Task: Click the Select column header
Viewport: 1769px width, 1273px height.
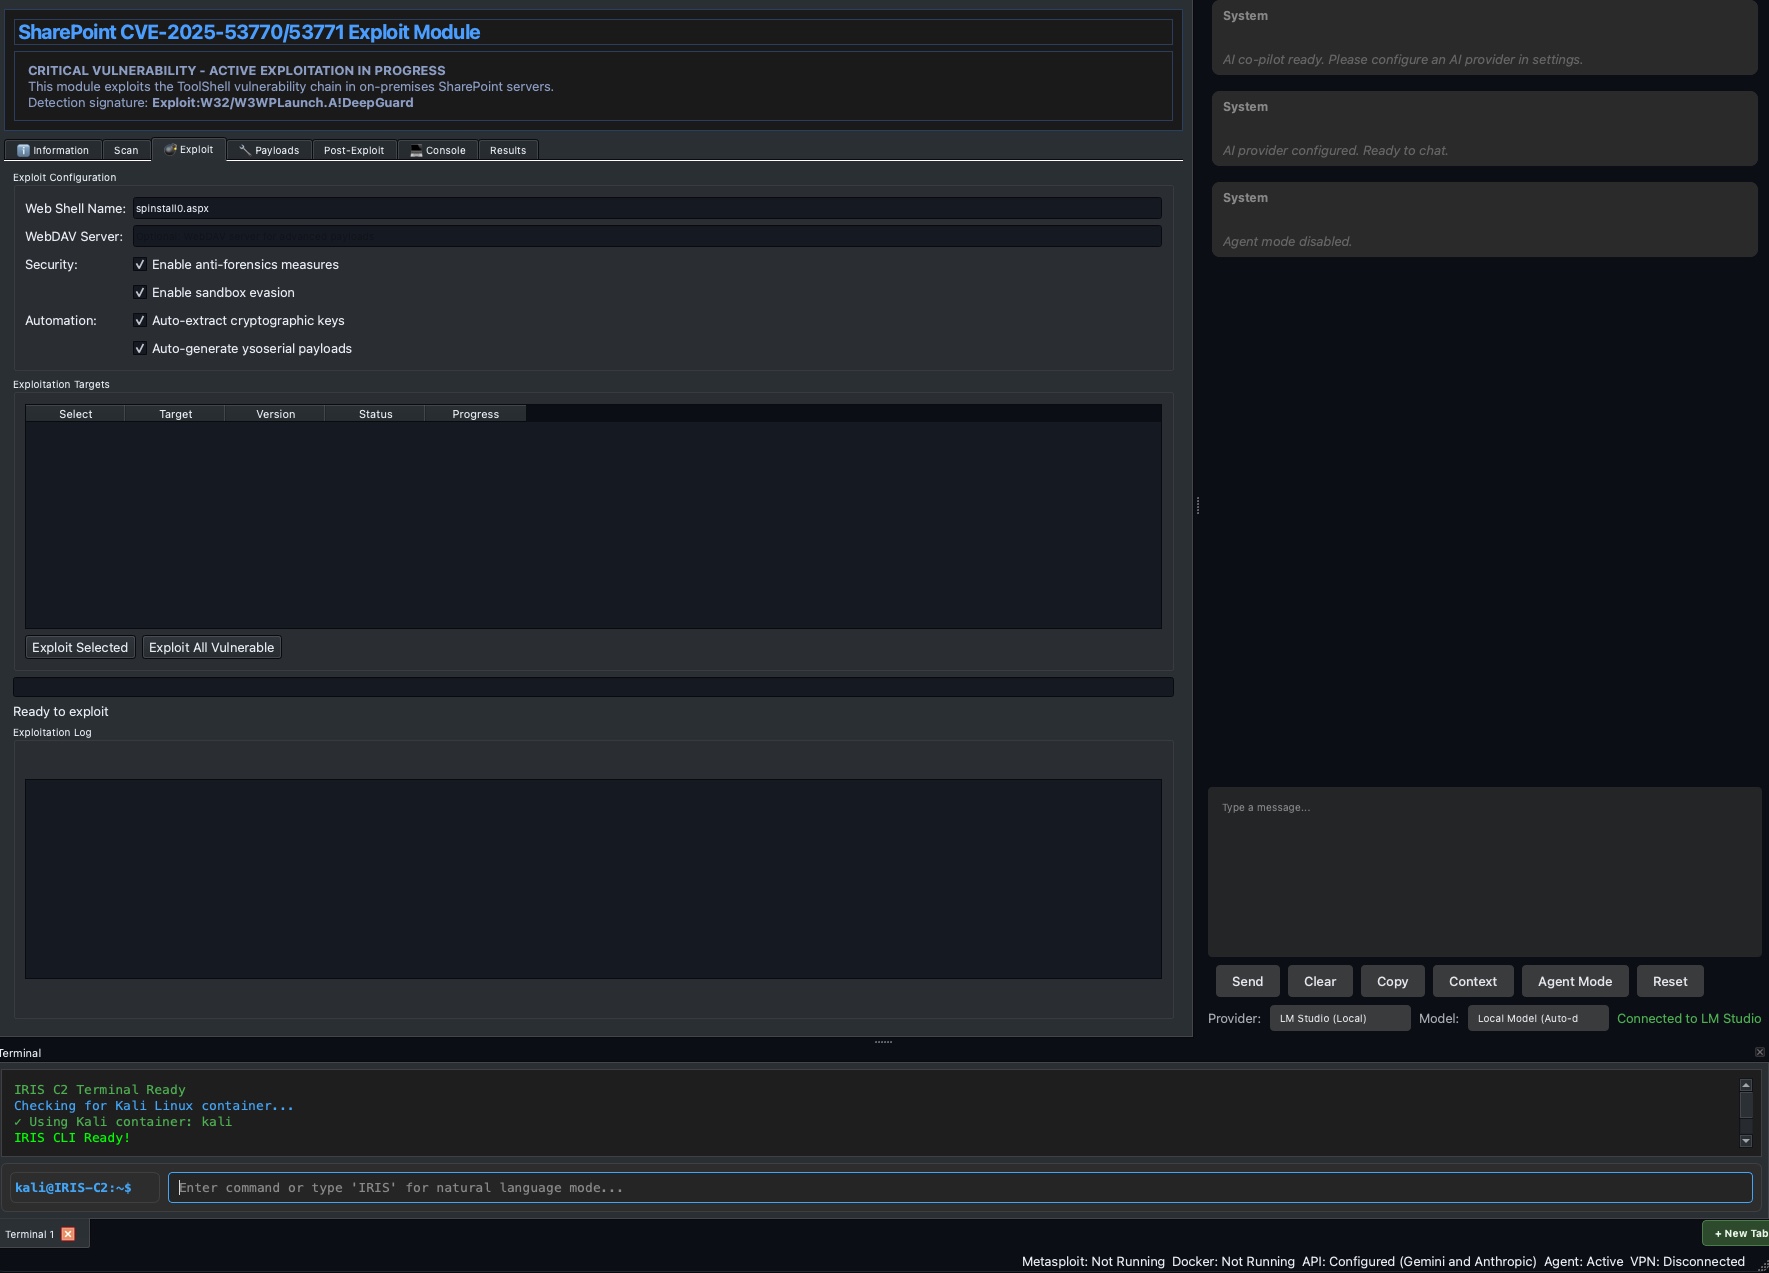Action: coord(75,414)
